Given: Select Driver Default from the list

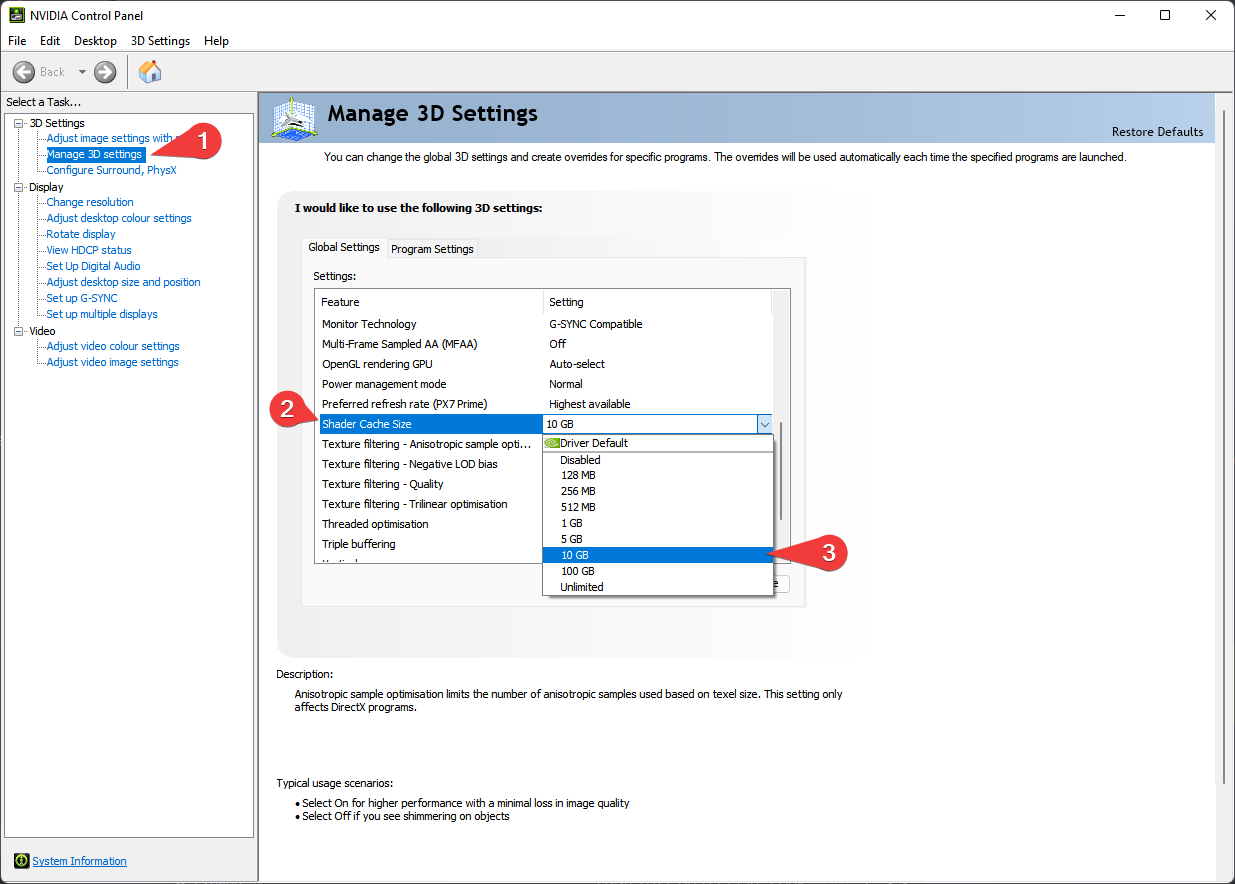Looking at the screenshot, I should pyautogui.click(x=594, y=443).
